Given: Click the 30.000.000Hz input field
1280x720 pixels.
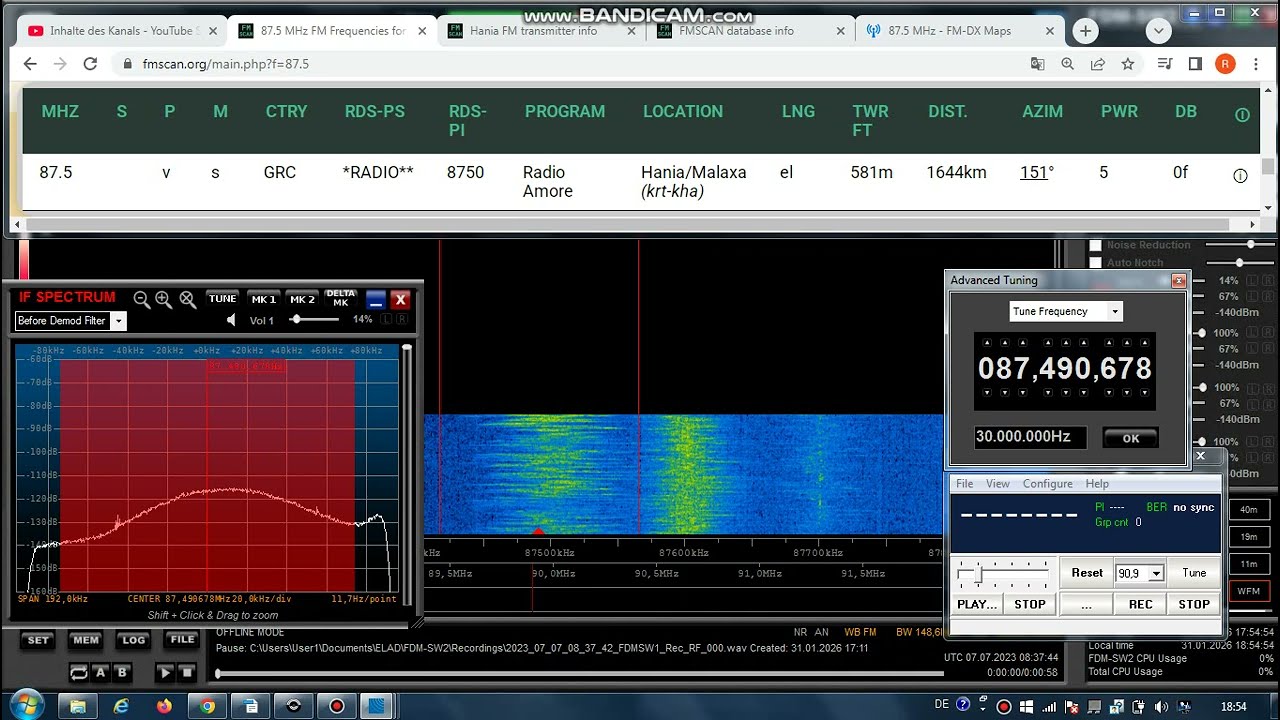Looking at the screenshot, I should (1030, 437).
